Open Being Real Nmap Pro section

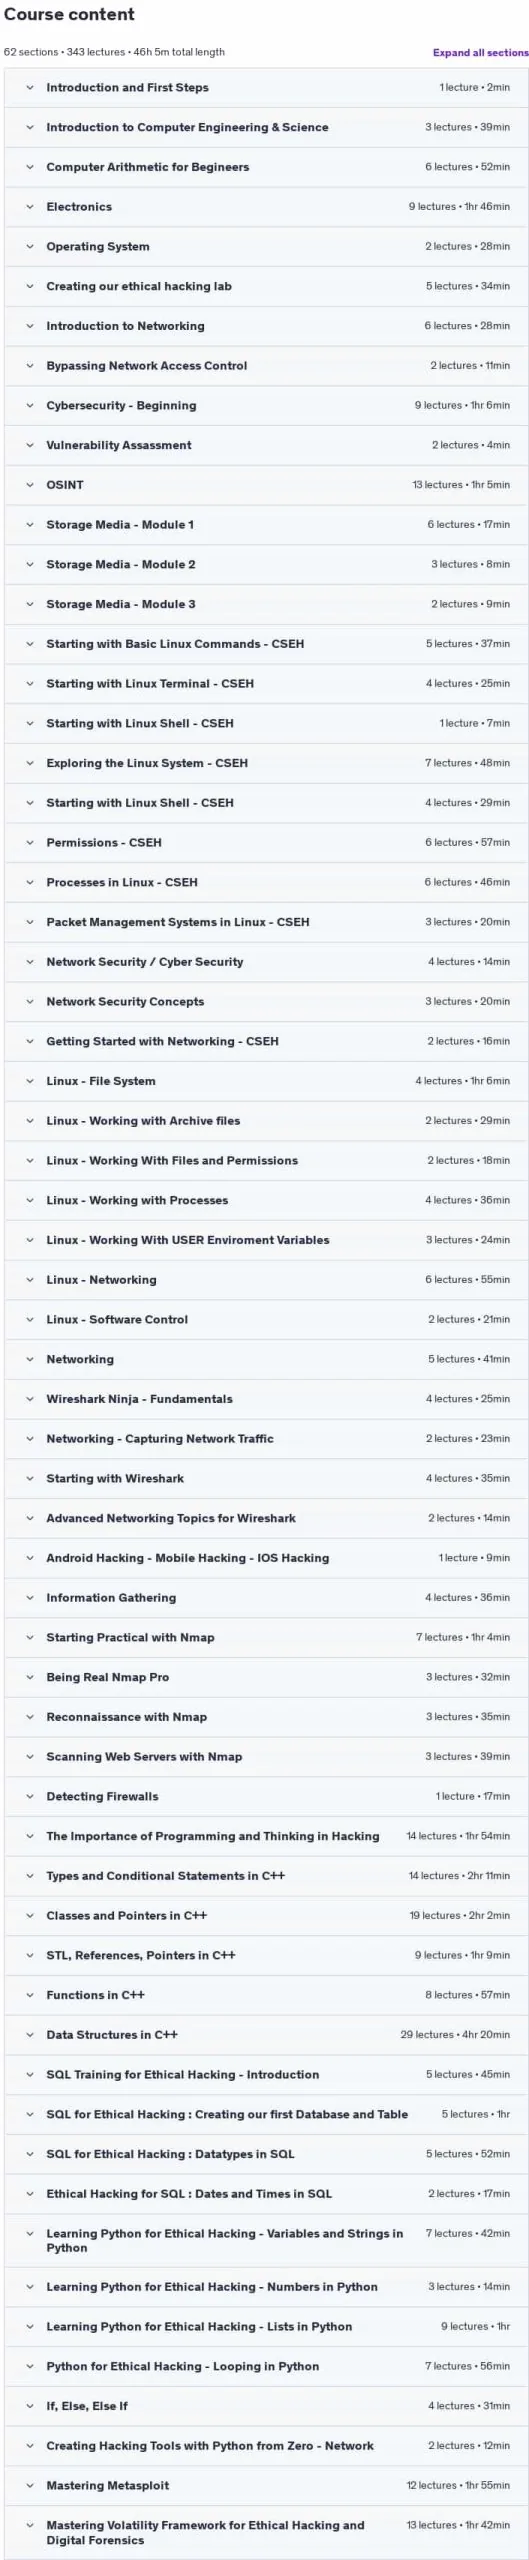[266, 1677]
